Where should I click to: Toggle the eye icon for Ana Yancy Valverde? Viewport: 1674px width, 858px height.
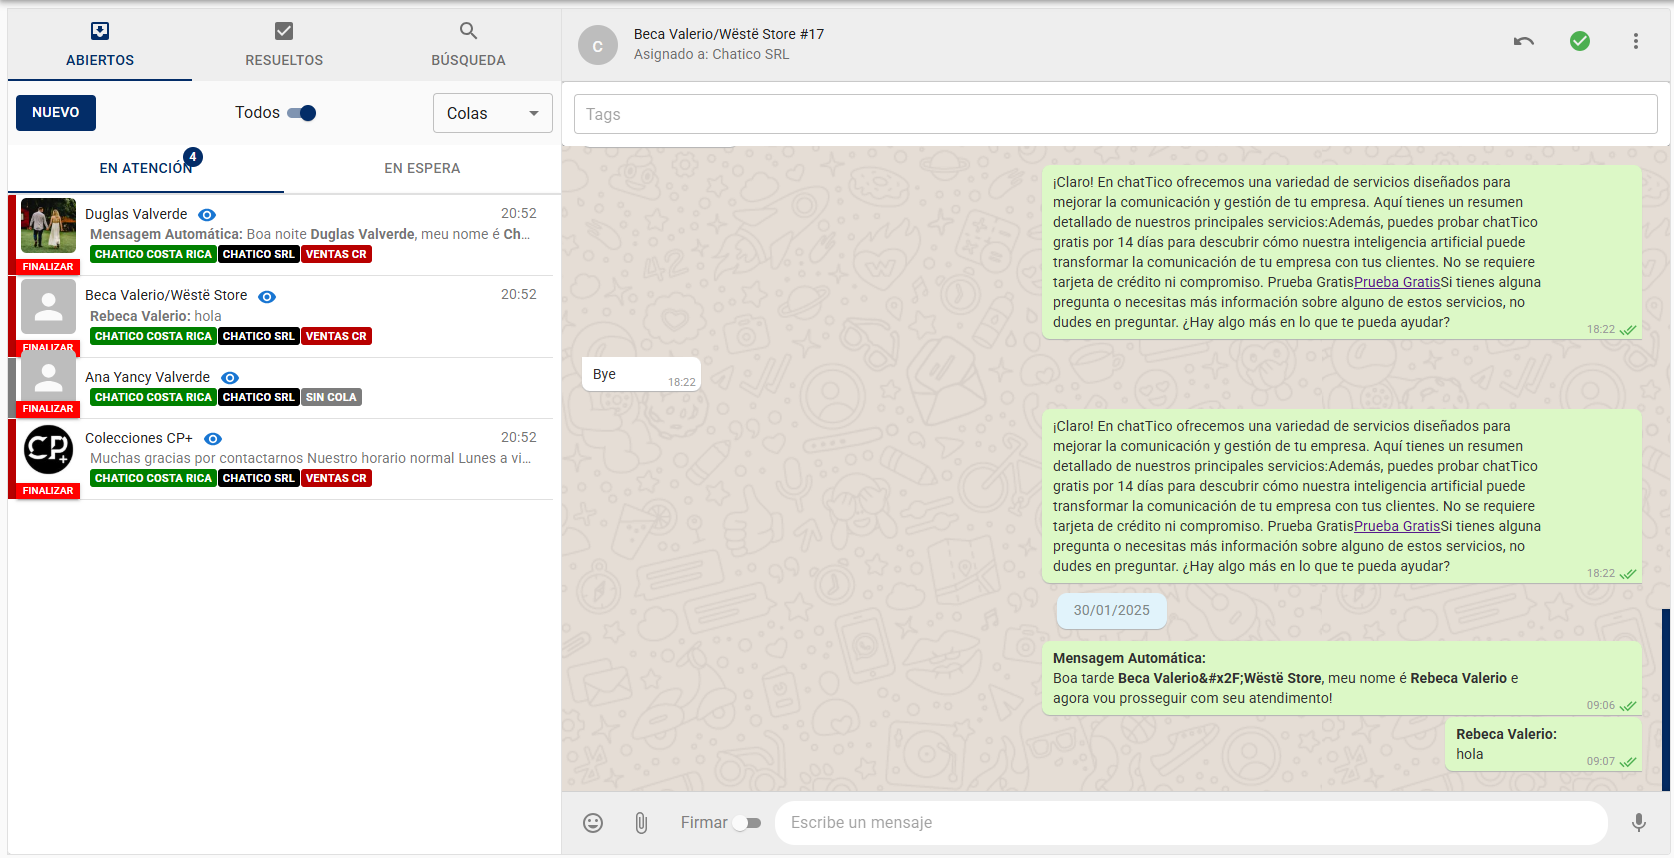tap(230, 378)
